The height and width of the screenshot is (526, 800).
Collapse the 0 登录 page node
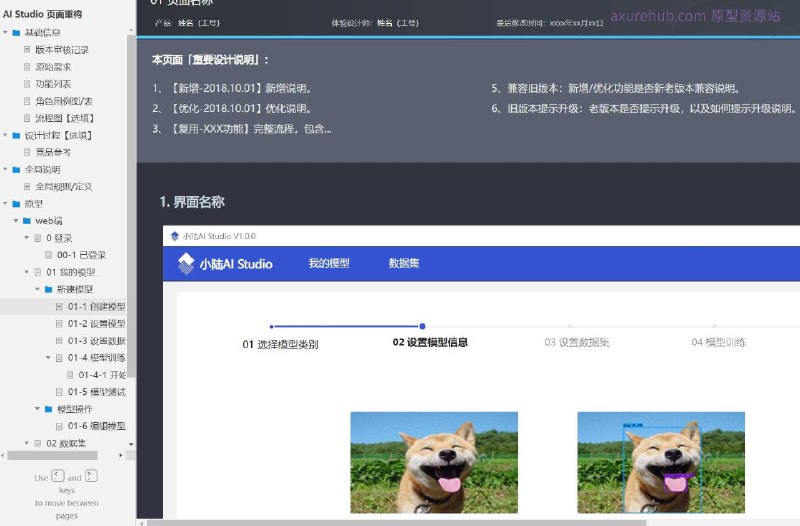click(27, 238)
